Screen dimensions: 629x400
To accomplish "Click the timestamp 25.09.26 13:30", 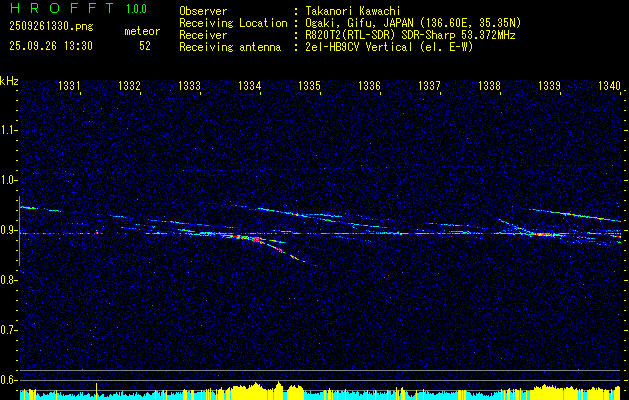I will point(51,46).
